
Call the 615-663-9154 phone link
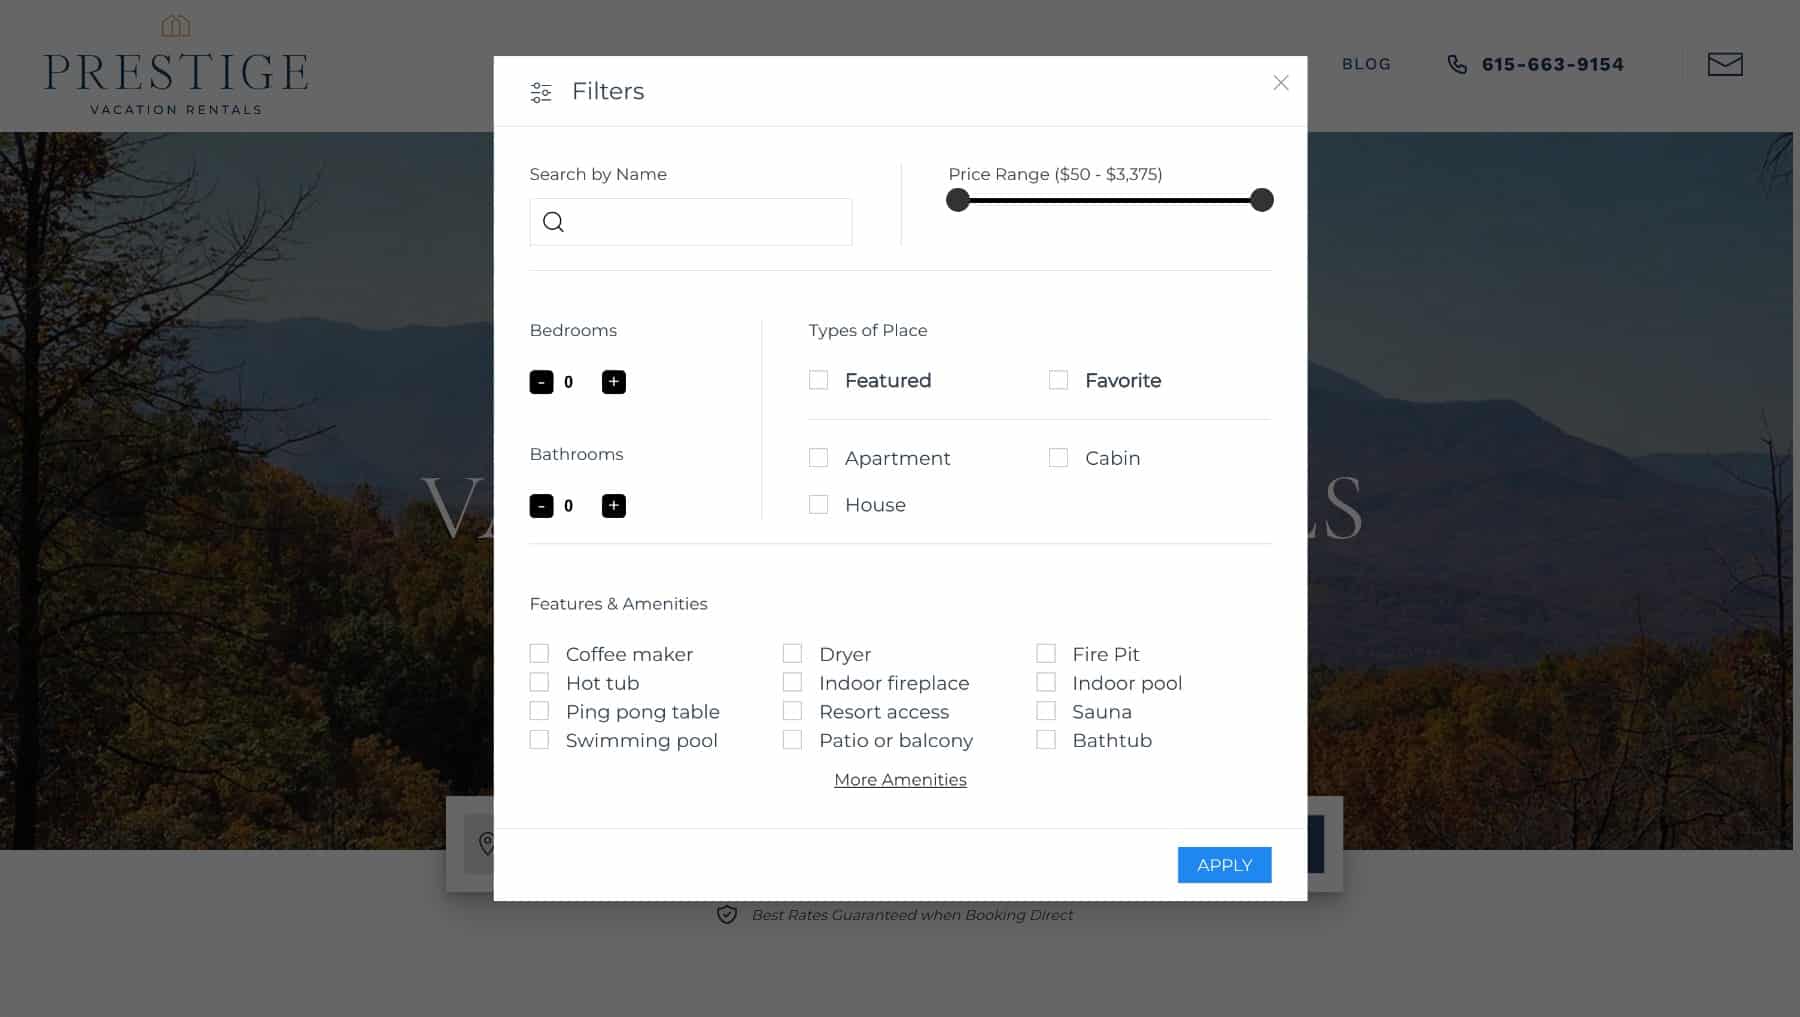[1552, 64]
